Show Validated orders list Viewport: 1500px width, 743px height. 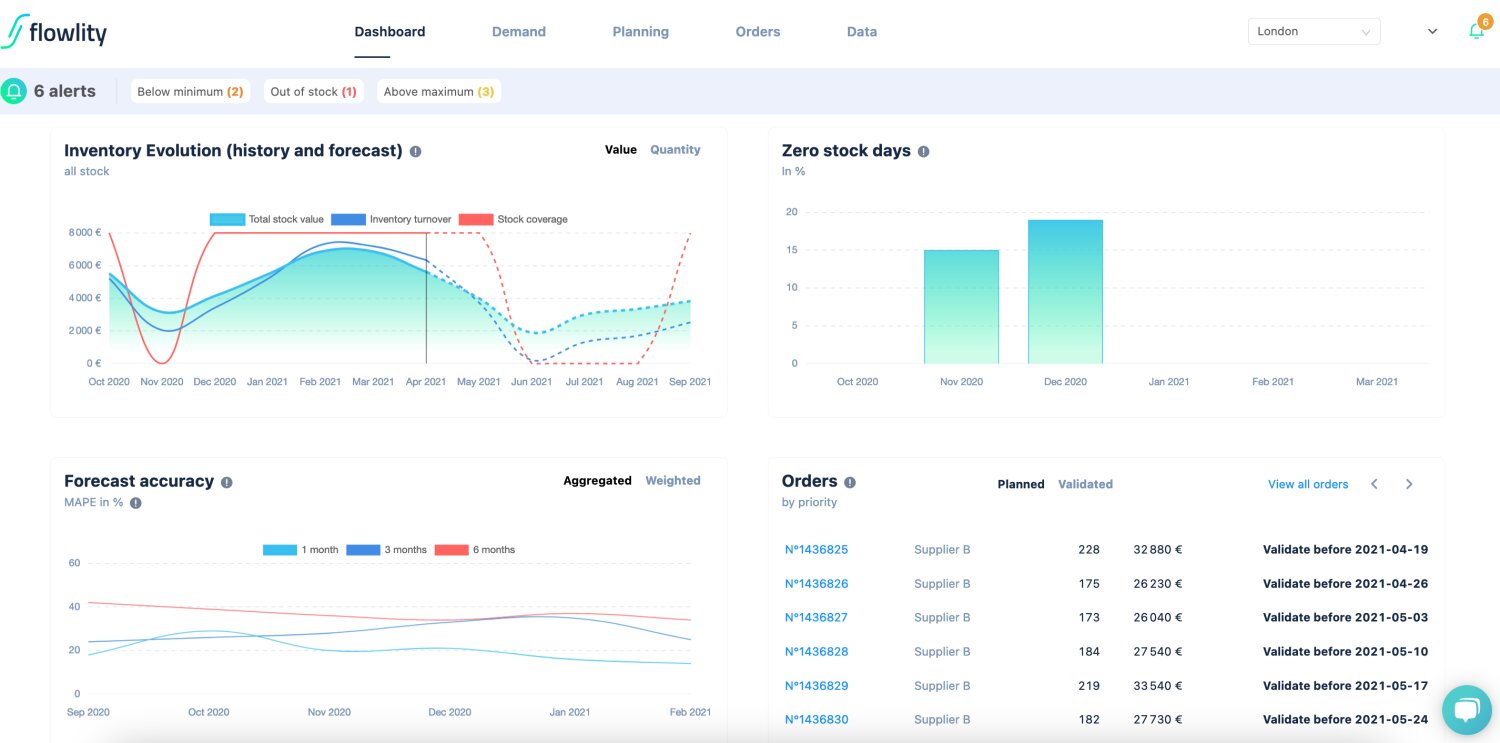click(x=1085, y=484)
